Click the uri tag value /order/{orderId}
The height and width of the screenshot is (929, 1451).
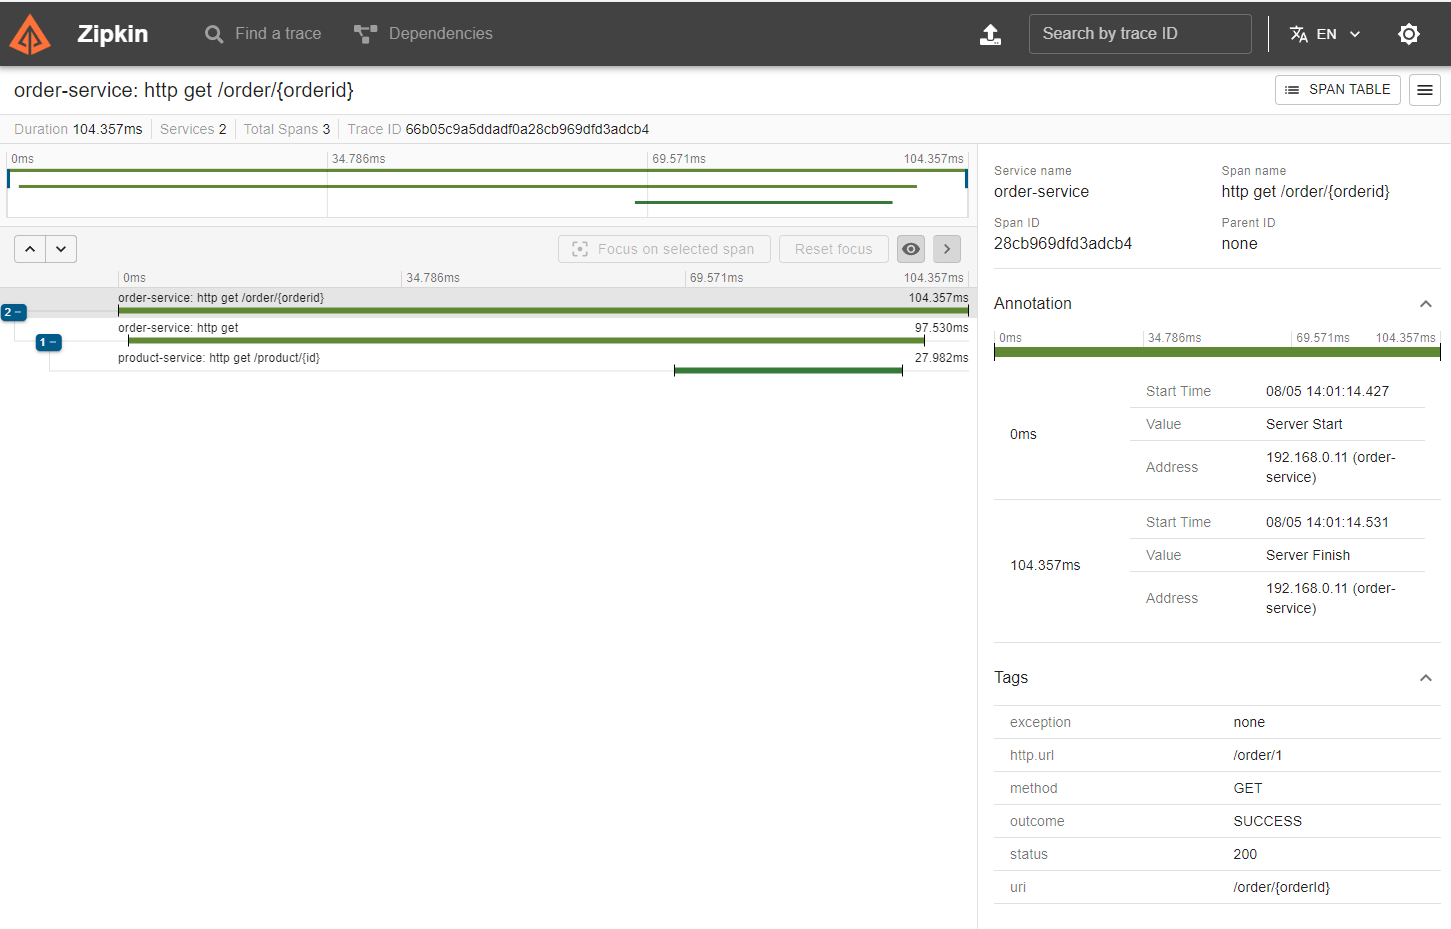[x=1281, y=887]
